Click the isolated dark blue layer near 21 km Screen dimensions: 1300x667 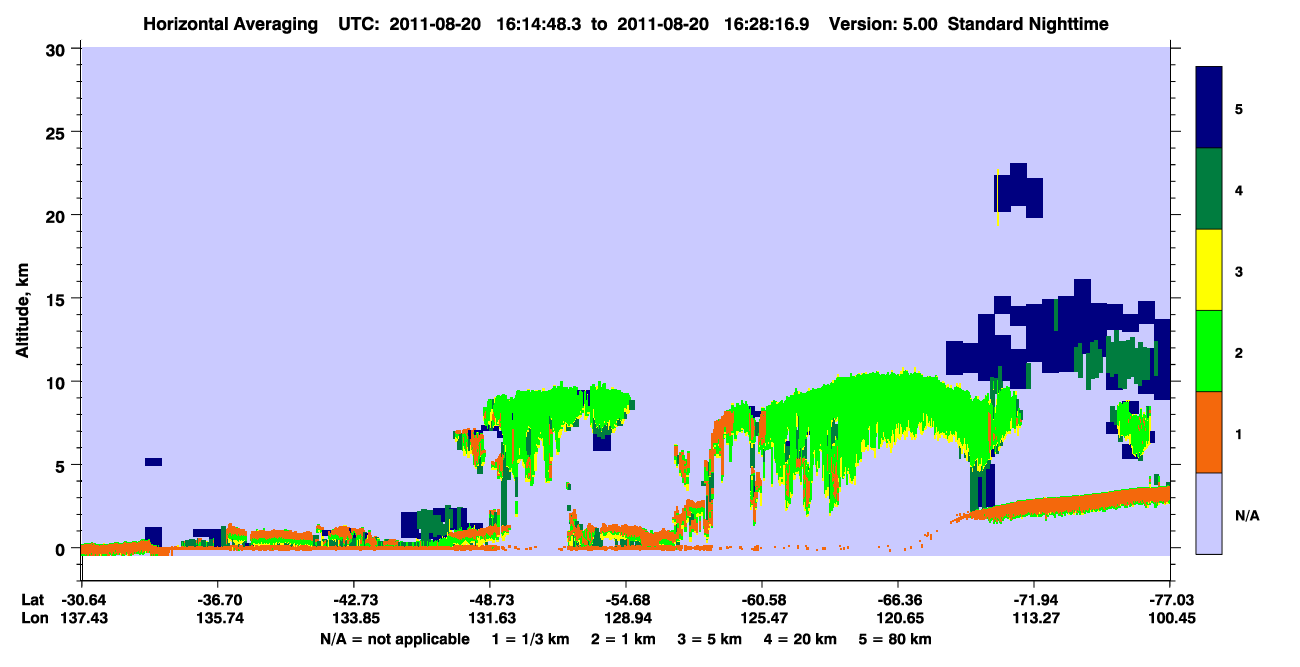pos(1019,191)
